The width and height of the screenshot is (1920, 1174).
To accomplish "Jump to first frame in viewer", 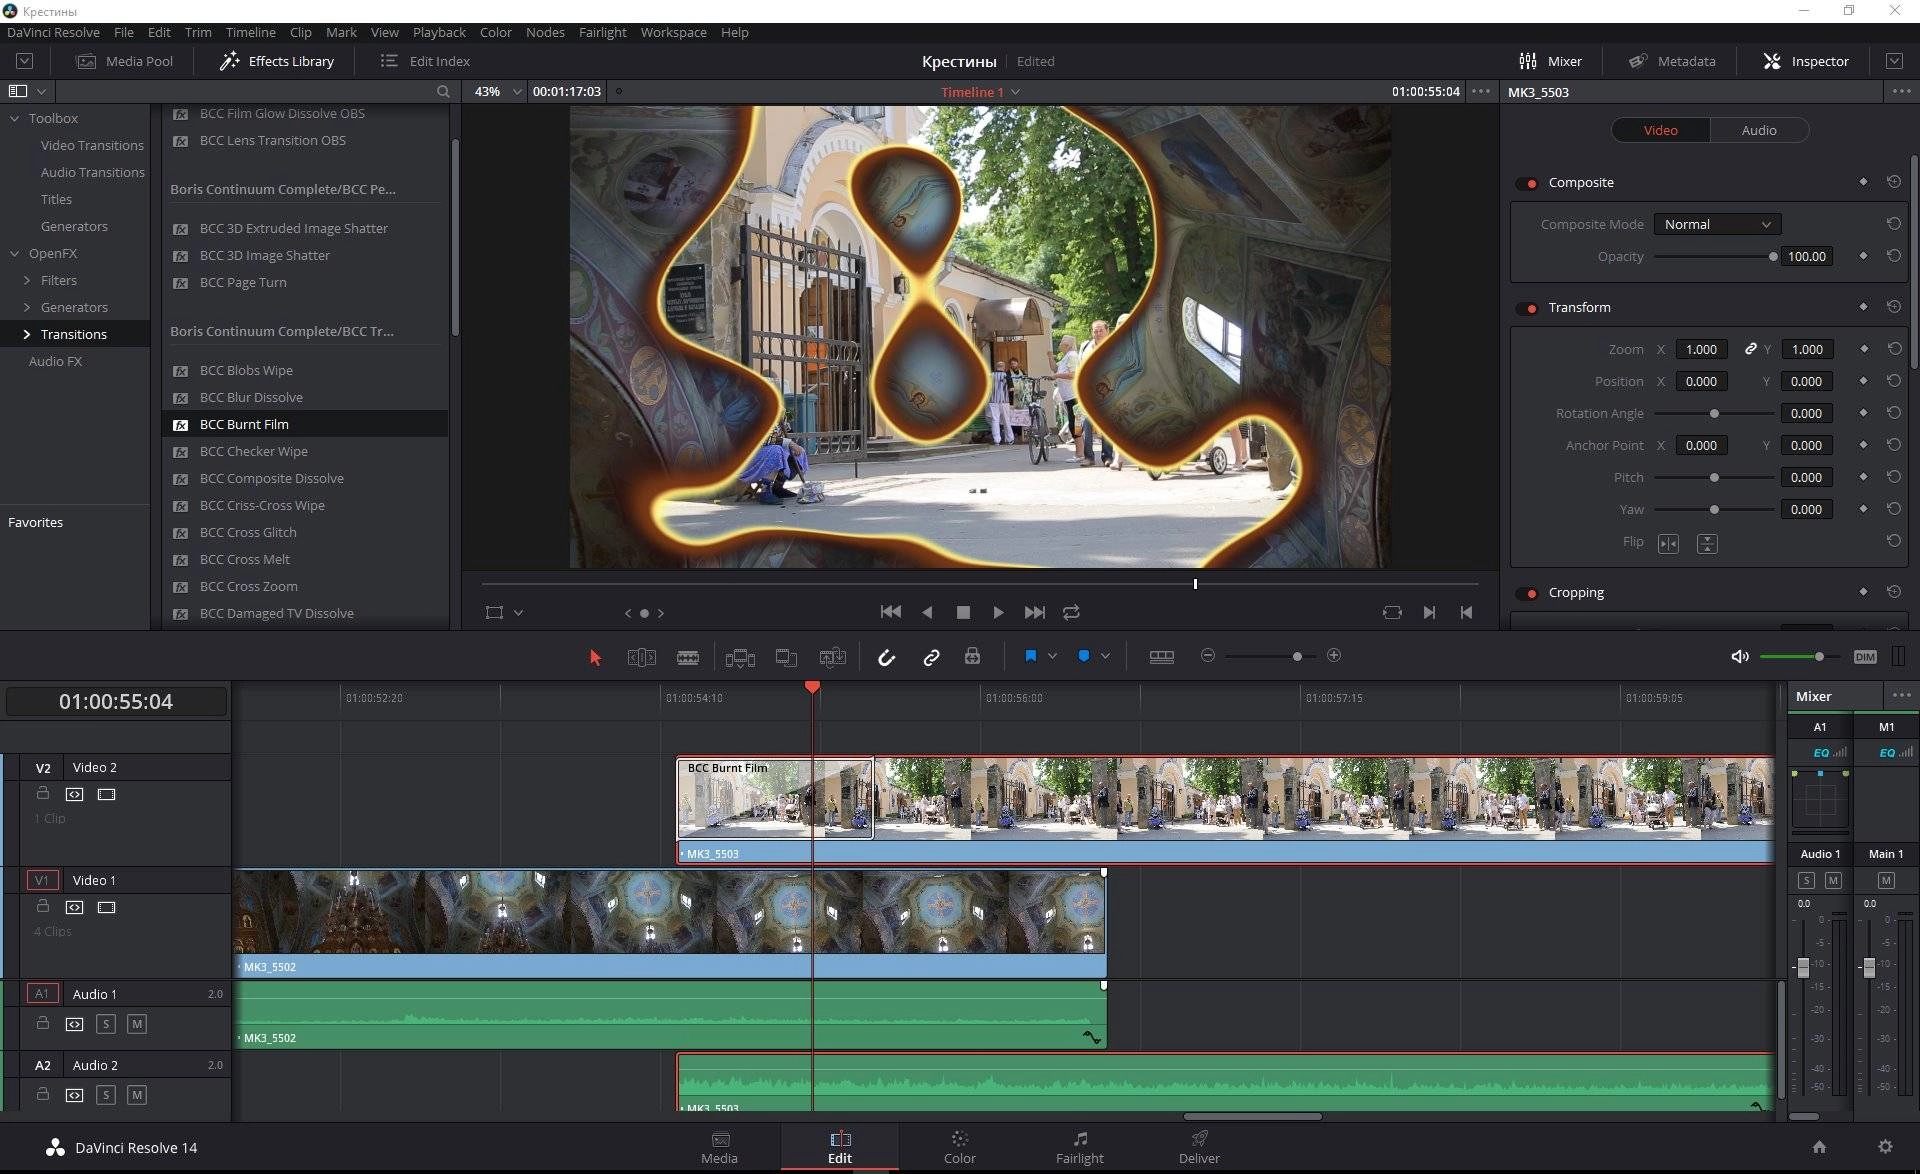I will (891, 612).
